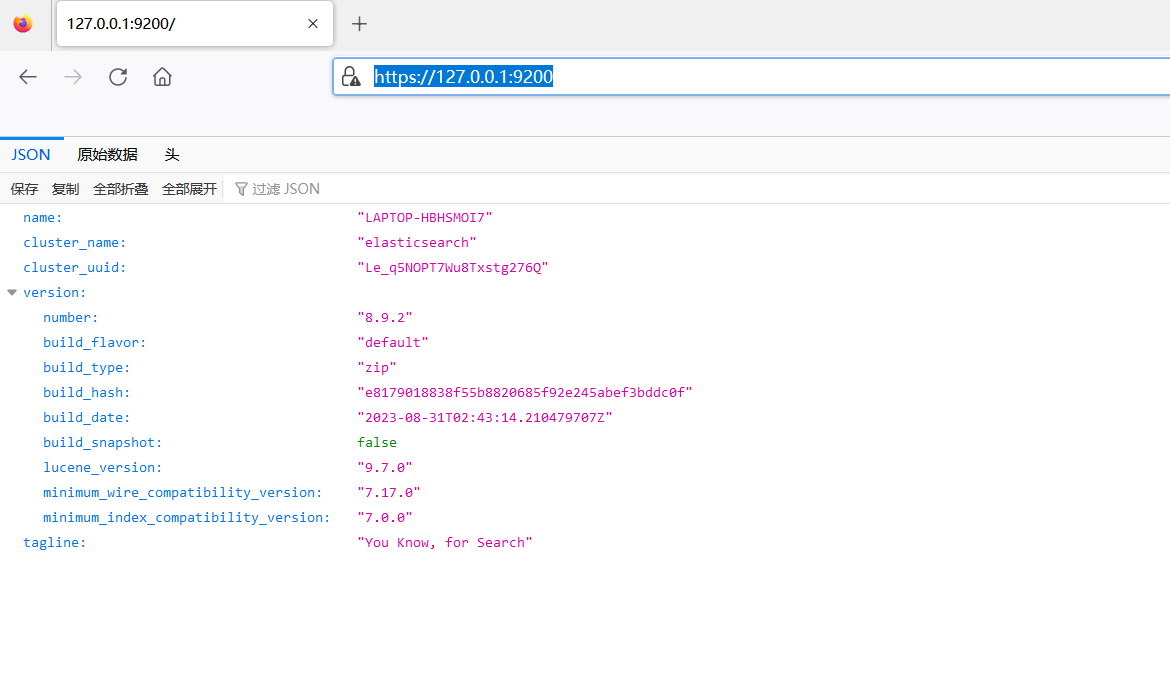This screenshot has width=1170, height=700.
Task: Select the build_hash key
Action: click(x=87, y=393)
